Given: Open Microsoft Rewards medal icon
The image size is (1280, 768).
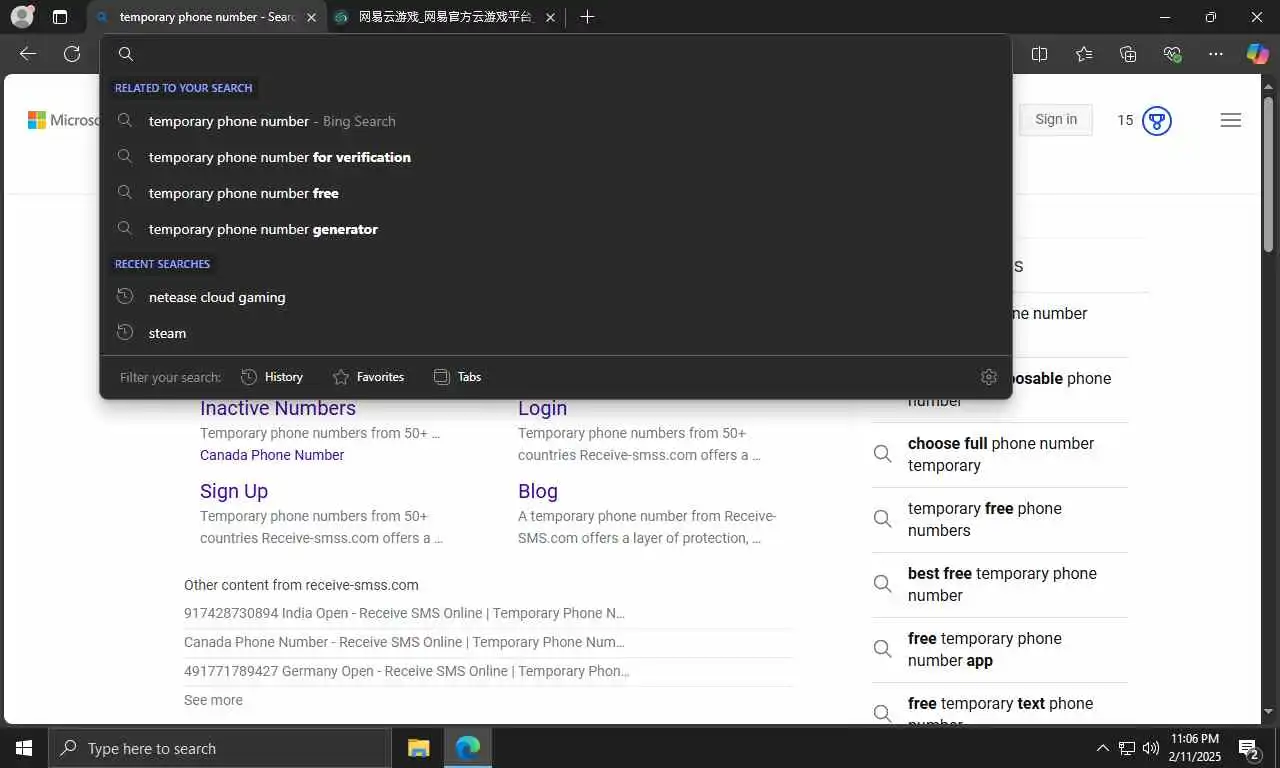Looking at the screenshot, I should pos(1157,121).
